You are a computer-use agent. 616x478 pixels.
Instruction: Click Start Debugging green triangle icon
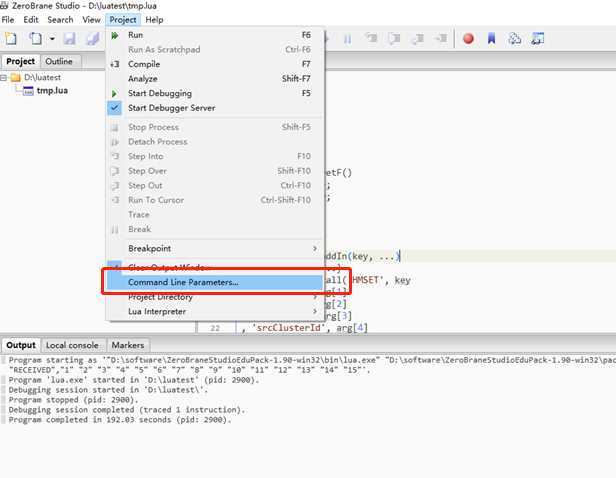114,93
